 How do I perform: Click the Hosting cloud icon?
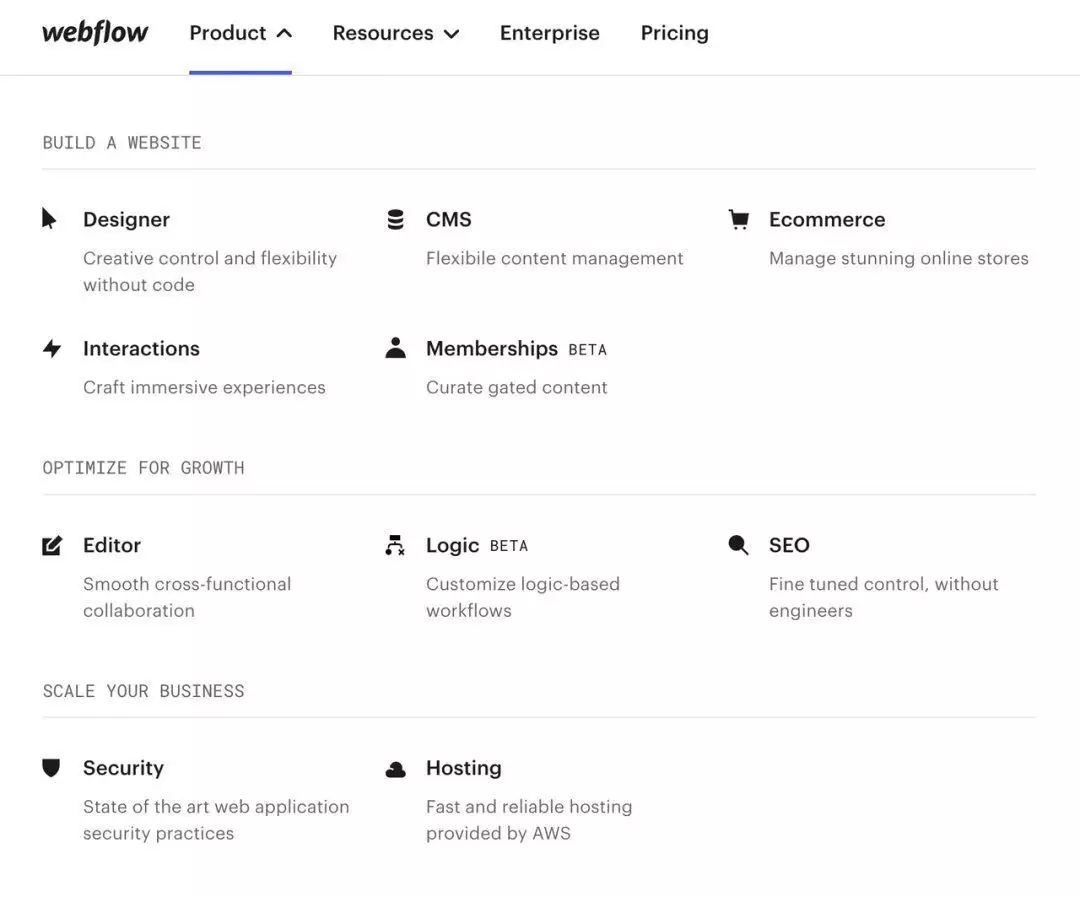(x=396, y=769)
